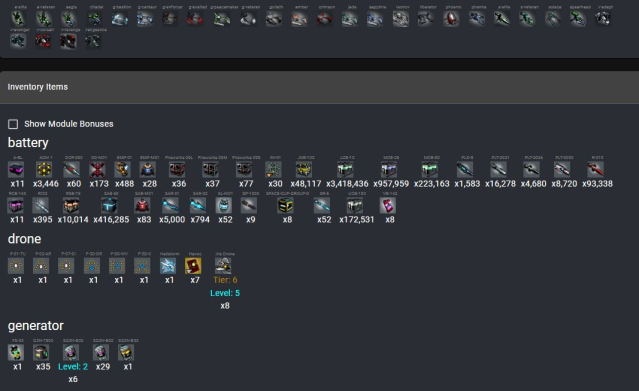Select the leonov ship icon

pyautogui.click(x=401, y=18)
